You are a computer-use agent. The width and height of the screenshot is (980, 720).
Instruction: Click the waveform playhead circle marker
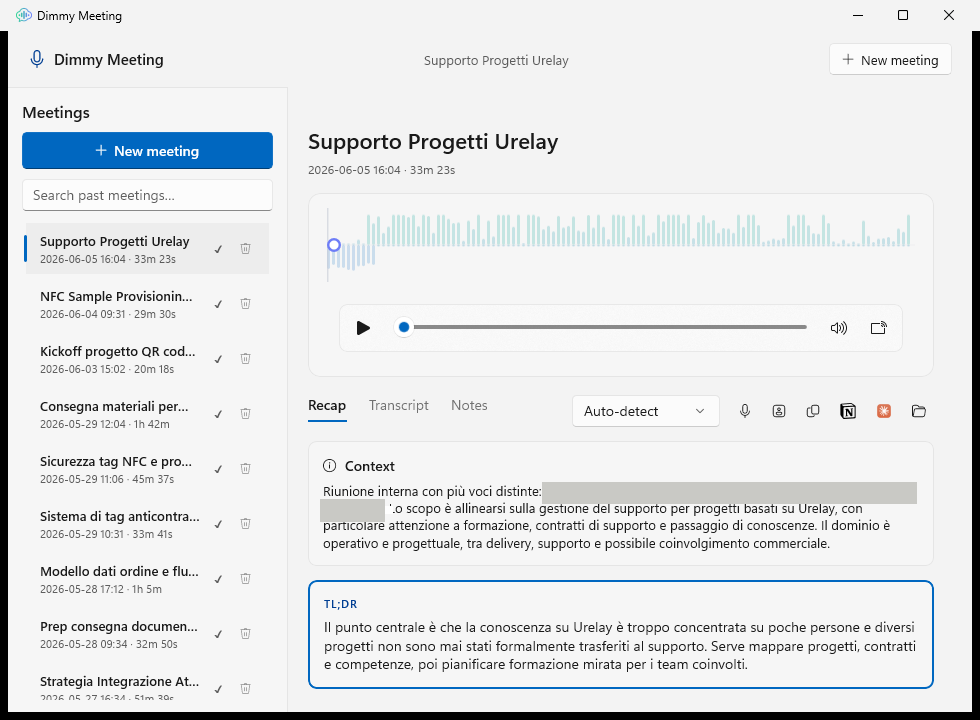tap(334, 245)
